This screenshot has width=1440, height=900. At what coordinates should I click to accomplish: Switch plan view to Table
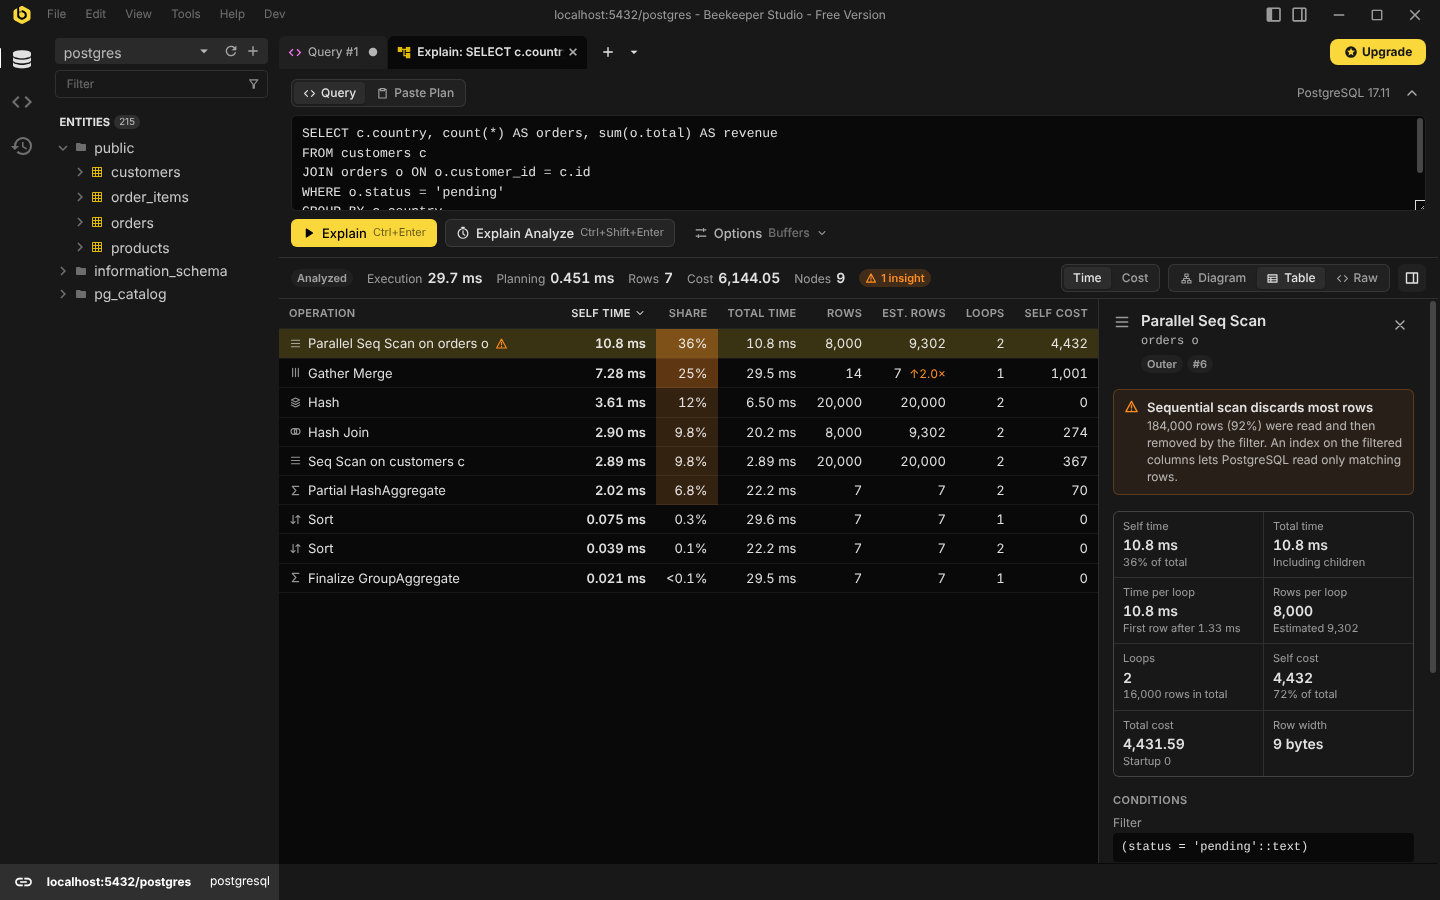click(1291, 278)
